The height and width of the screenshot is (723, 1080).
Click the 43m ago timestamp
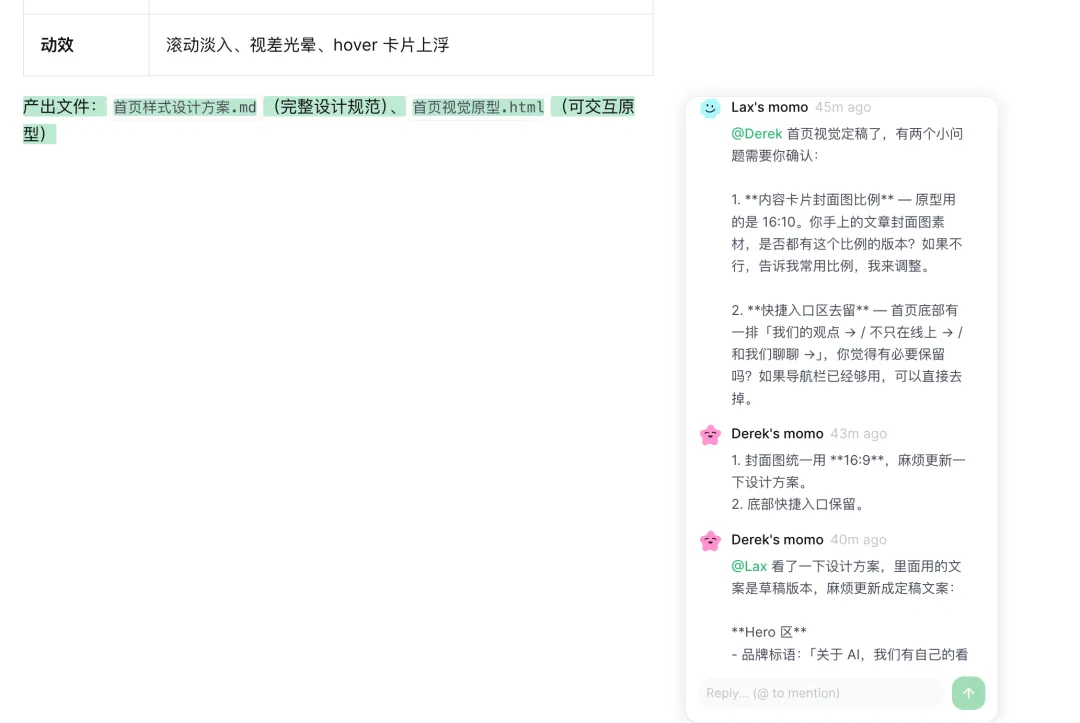(858, 434)
